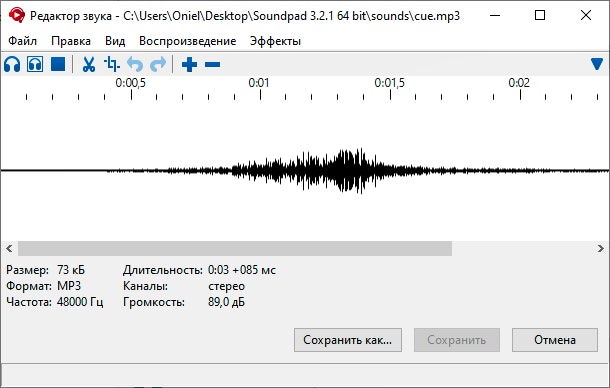Cut the selection with the scissors icon
This screenshot has height=388, width=610.
[x=89, y=64]
